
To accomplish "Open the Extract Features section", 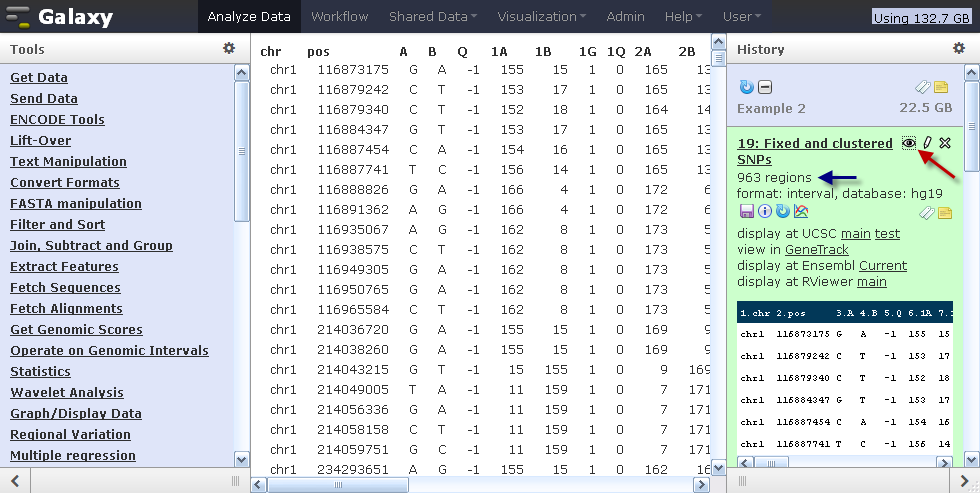I will (64, 266).
